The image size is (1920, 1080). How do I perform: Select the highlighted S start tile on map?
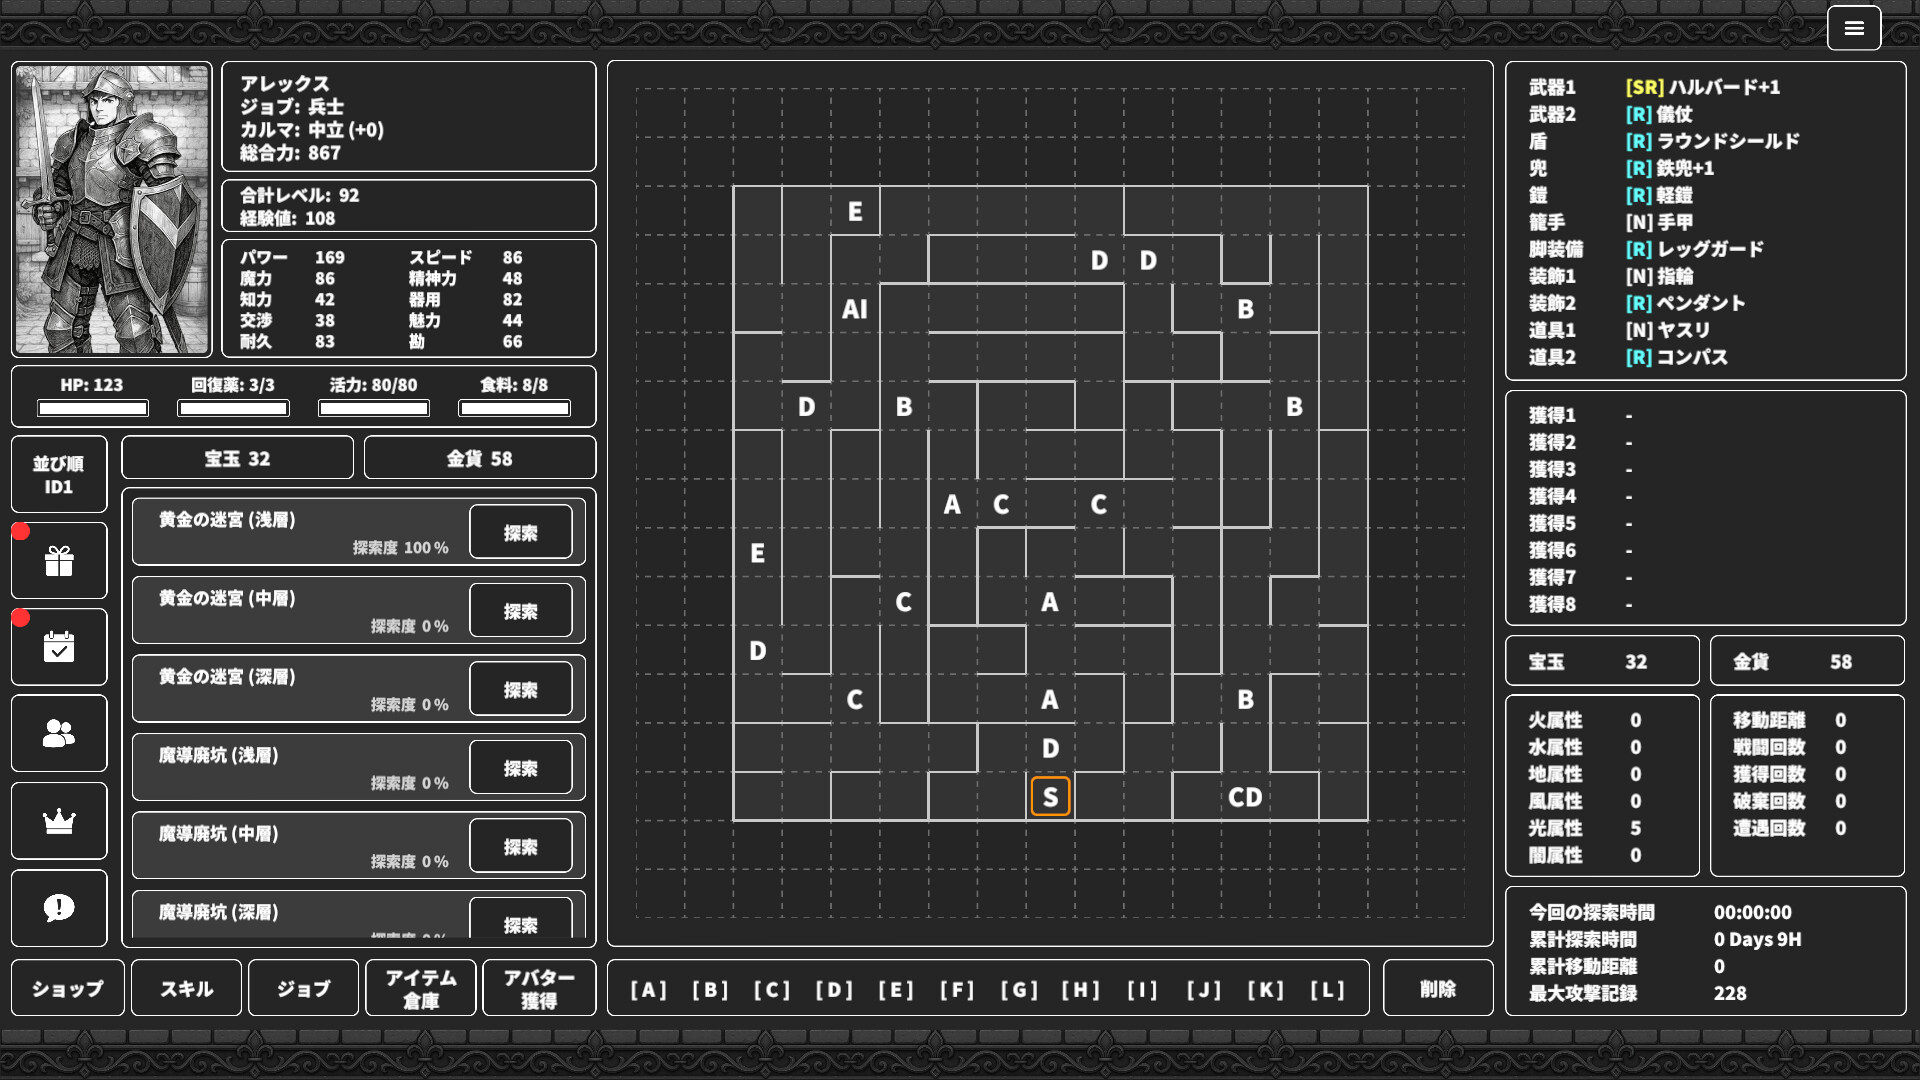[1050, 797]
